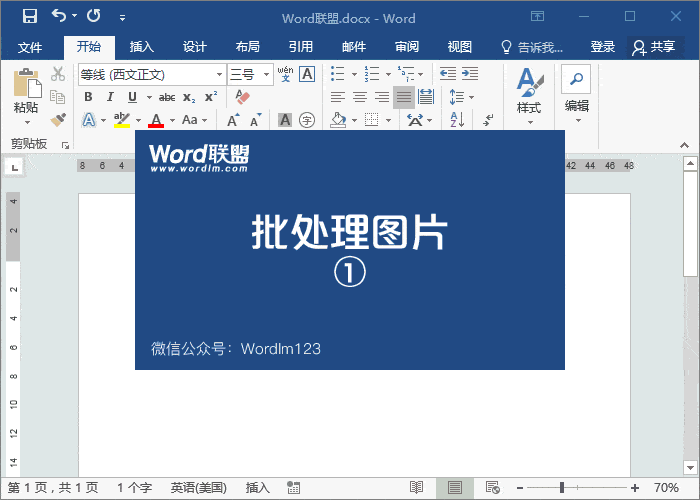Click the 告诉我 search box
The width and height of the screenshot is (700, 500).
click(532, 47)
